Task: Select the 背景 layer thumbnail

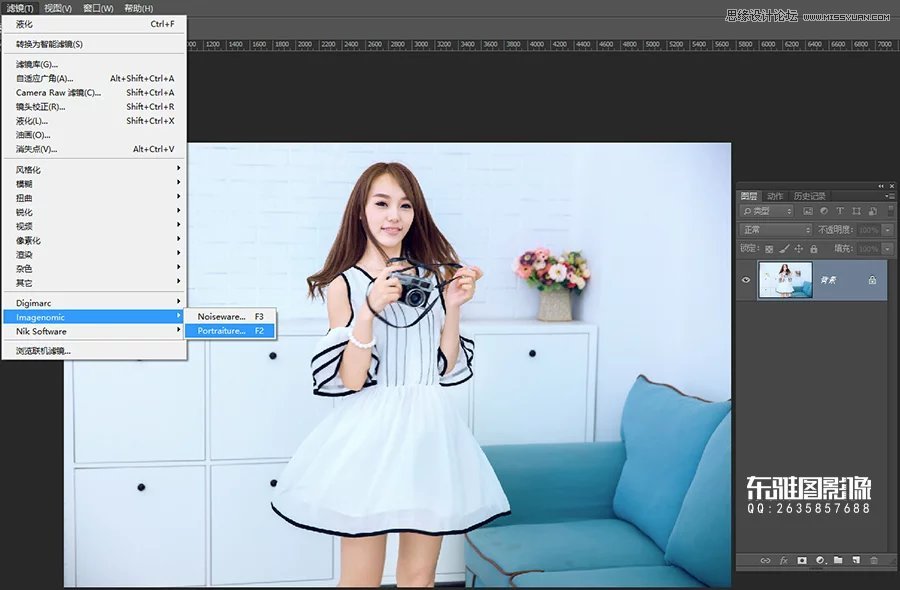Action: click(785, 281)
